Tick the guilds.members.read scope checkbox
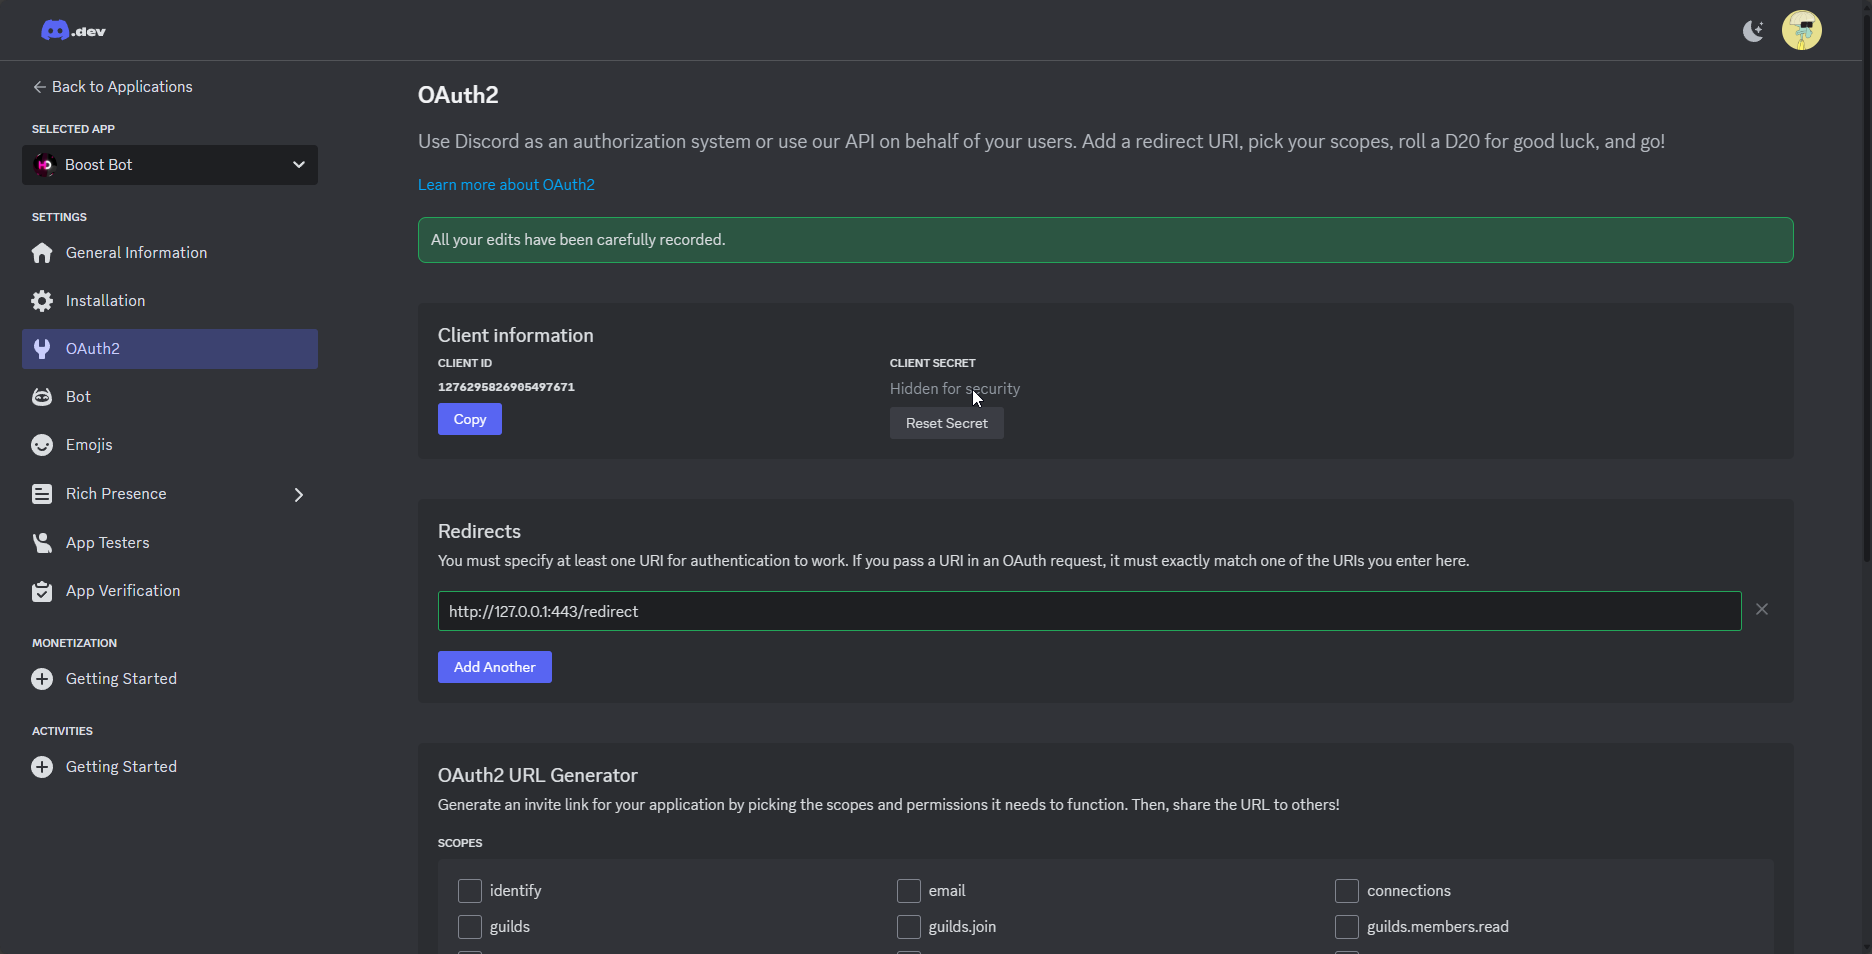The width and height of the screenshot is (1872, 954). coord(1347,927)
